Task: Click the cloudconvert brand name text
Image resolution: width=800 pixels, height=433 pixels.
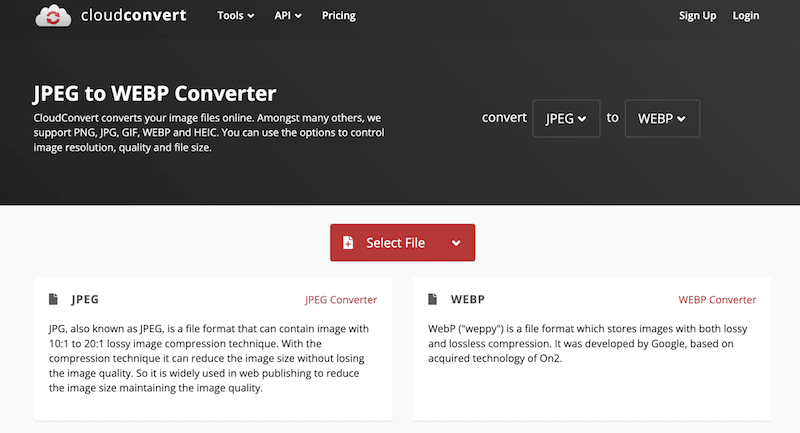Action: 134,15
